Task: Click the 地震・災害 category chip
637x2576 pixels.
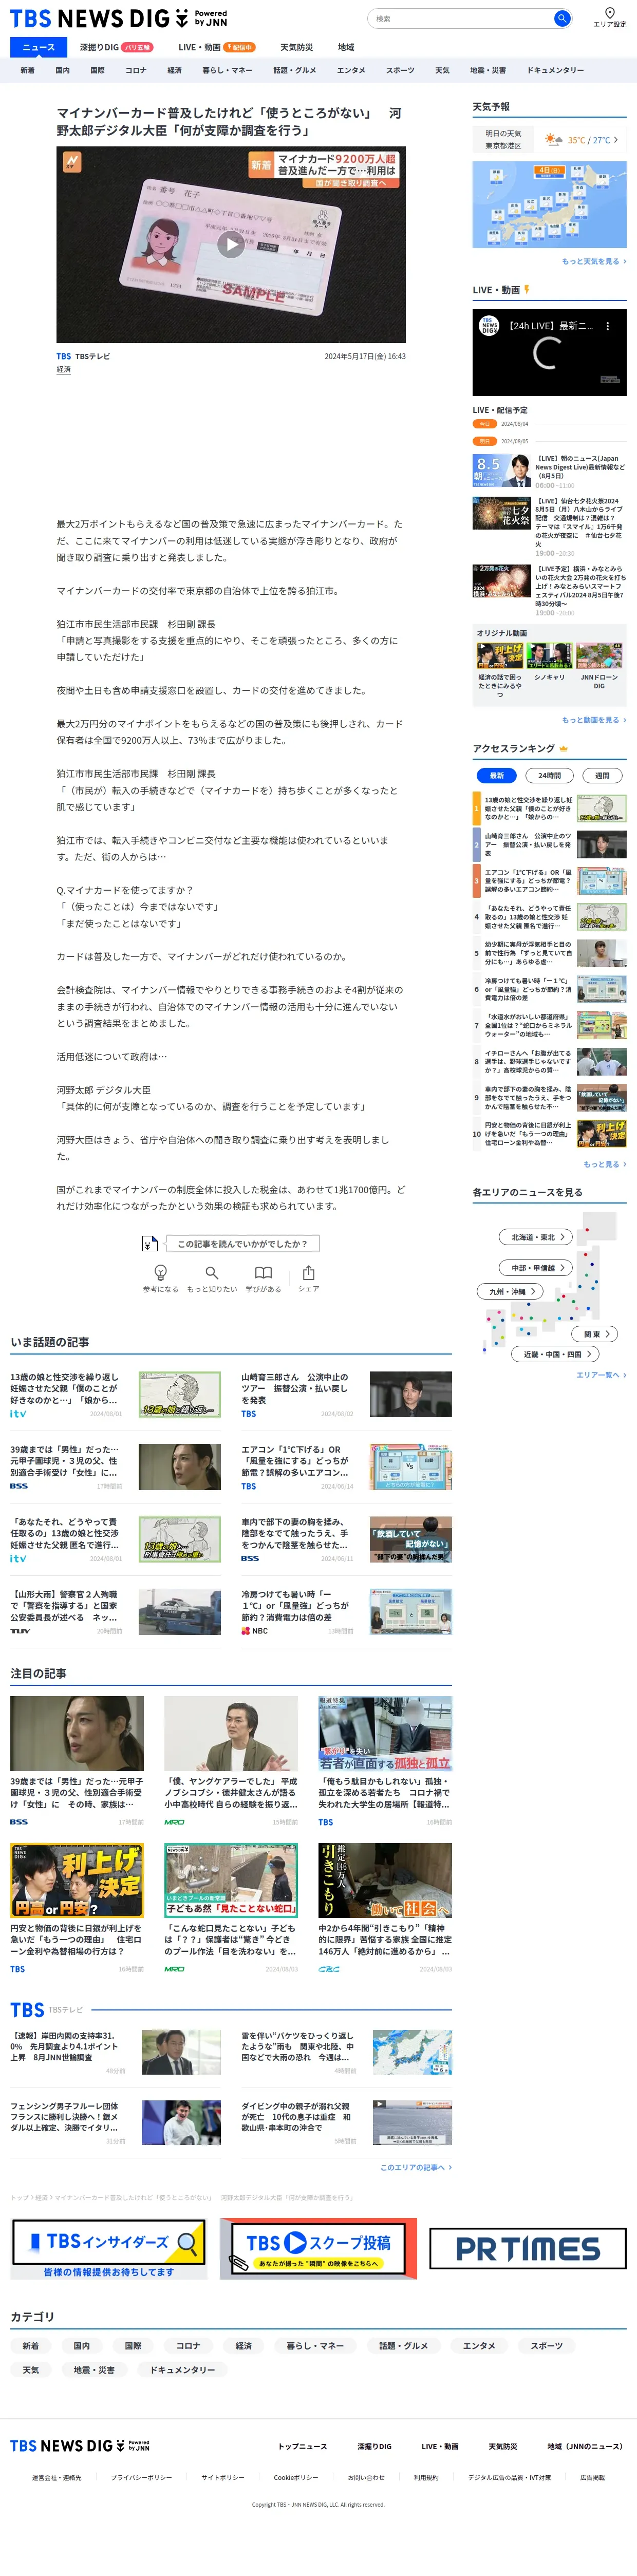Action: pyautogui.click(x=94, y=2369)
